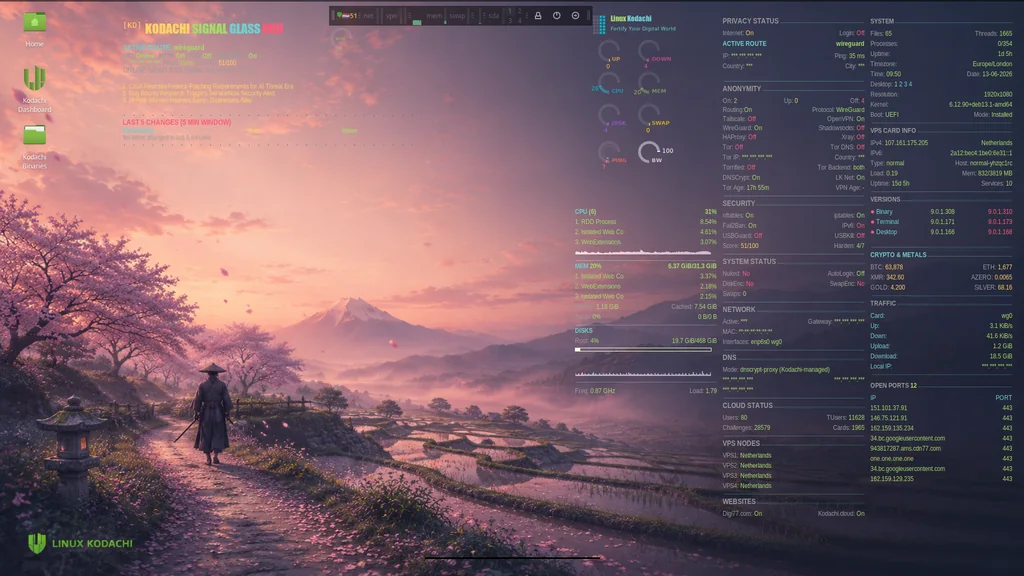Image resolution: width=1024 pixels, height=576 pixels.
Task: Click the 'RDD Process' CPU row
Action: coord(645,221)
